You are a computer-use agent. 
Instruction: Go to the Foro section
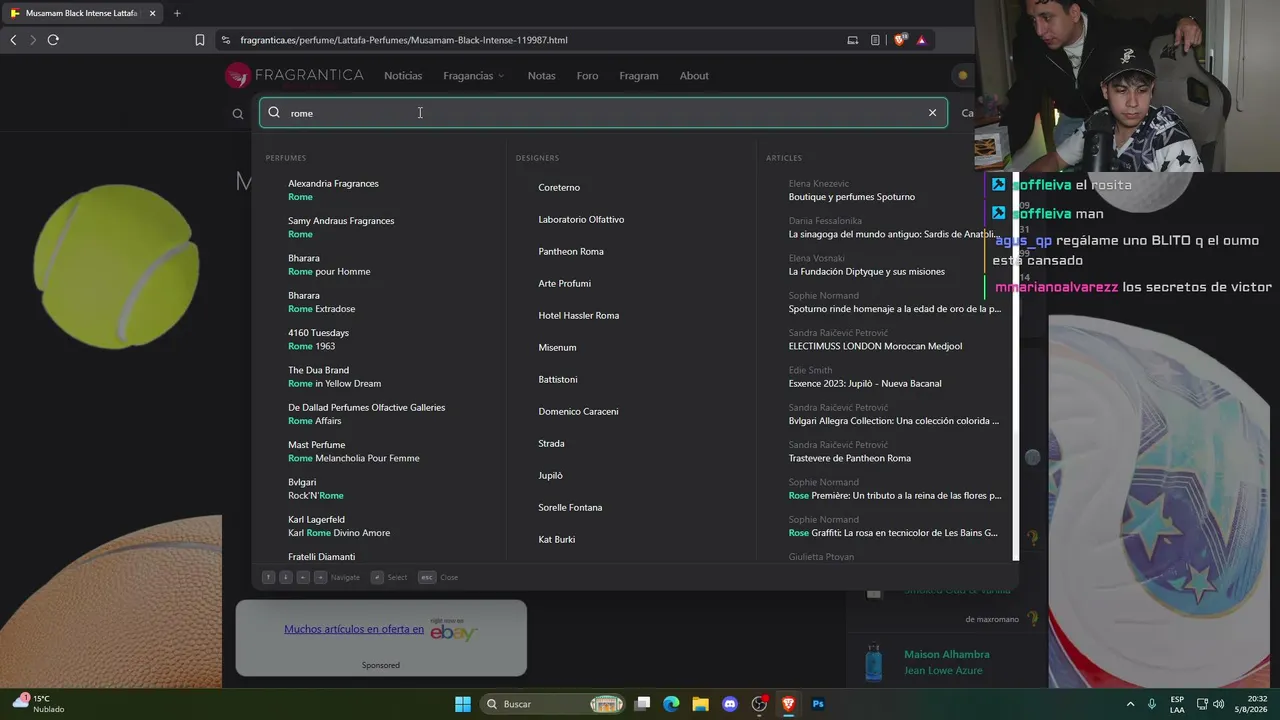(x=587, y=76)
